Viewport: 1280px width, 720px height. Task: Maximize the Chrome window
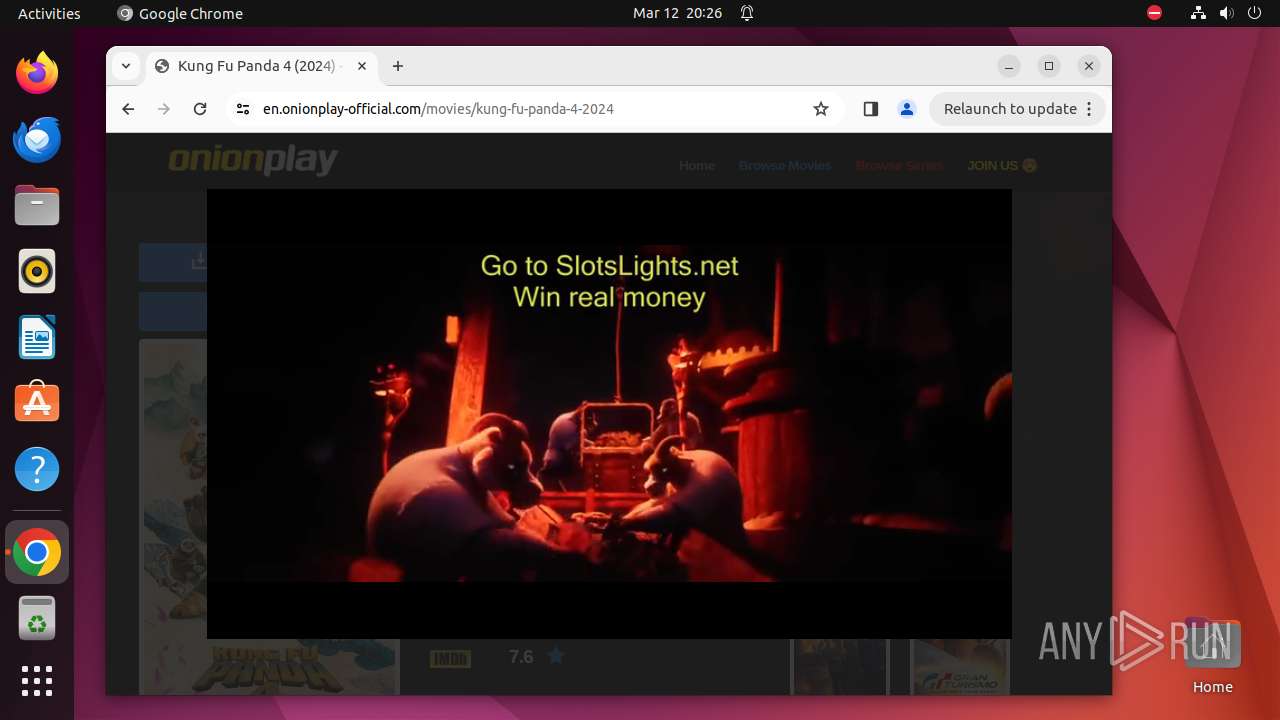(1049, 66)
